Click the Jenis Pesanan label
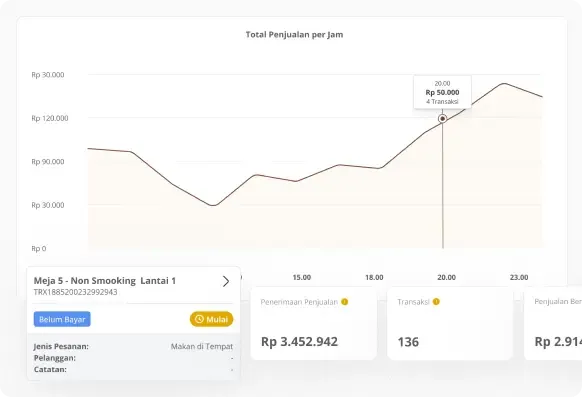 coord(61,347)
